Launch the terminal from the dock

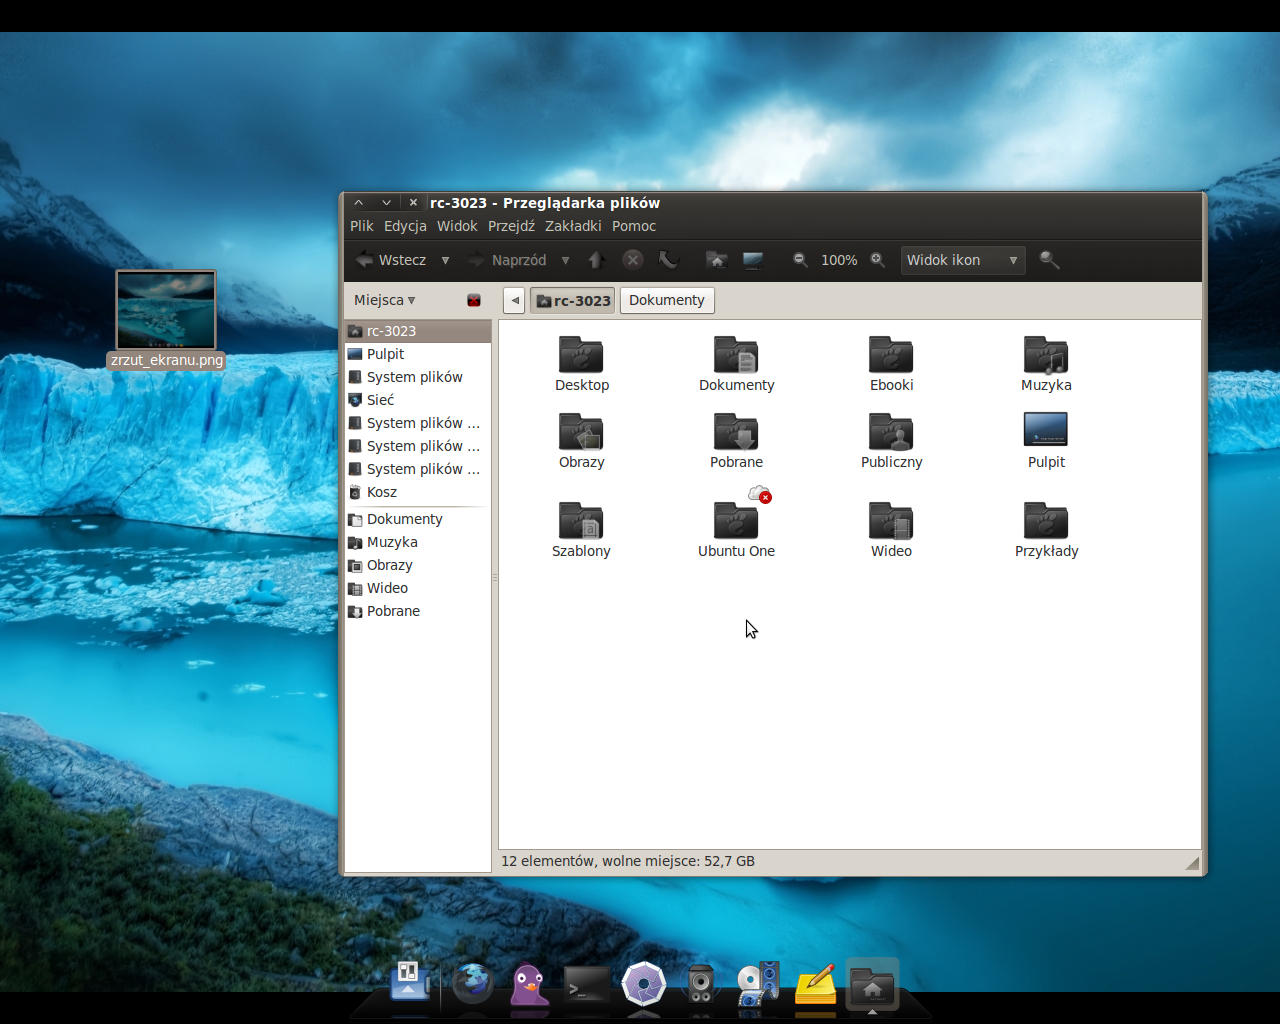pos(587,985)
